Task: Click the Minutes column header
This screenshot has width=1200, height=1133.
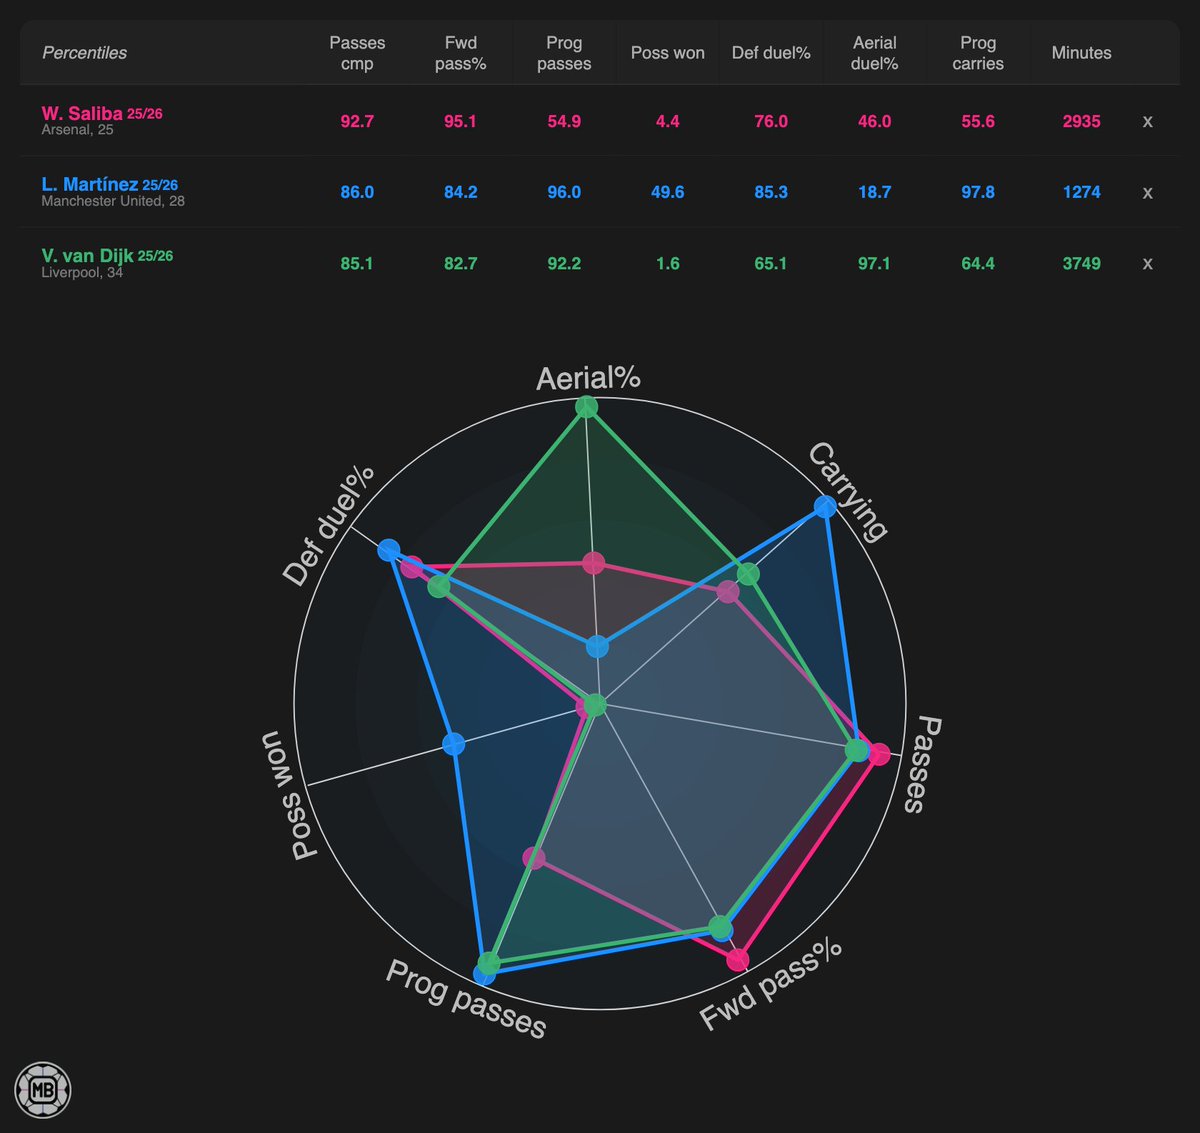Action: point(1082,53)
